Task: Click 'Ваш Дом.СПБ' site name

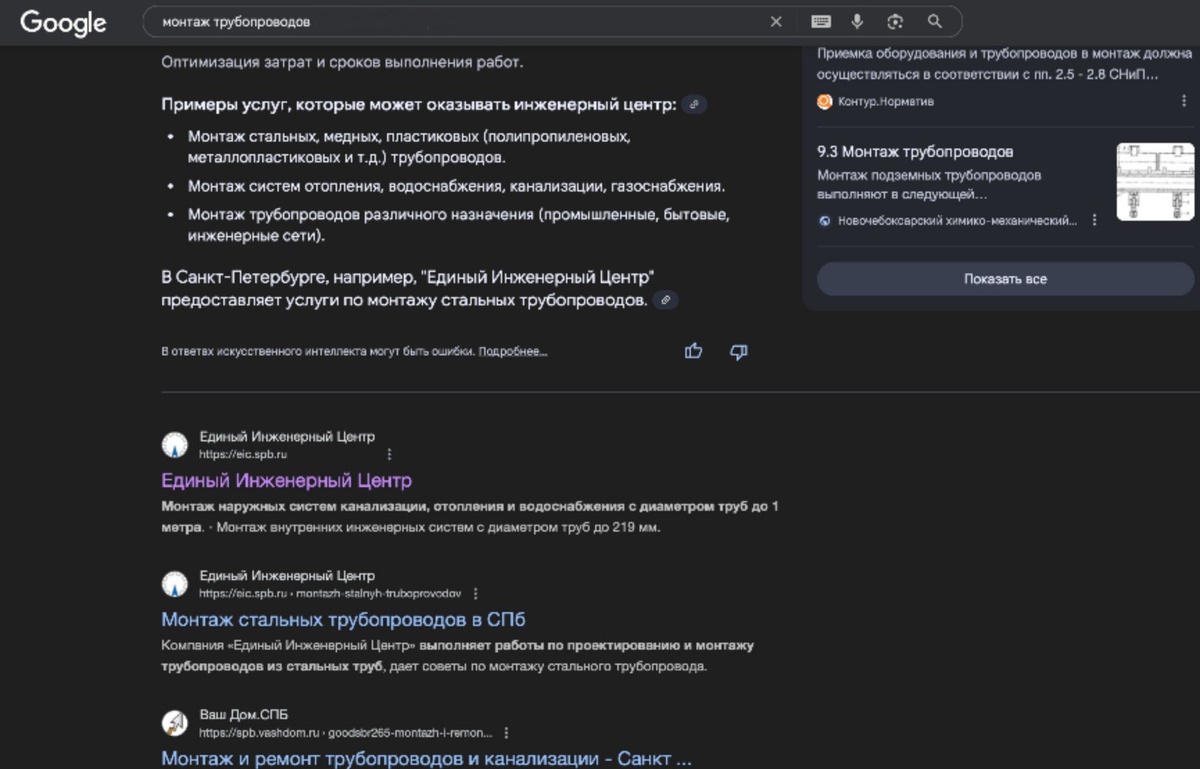Action: tap(243, 715)
